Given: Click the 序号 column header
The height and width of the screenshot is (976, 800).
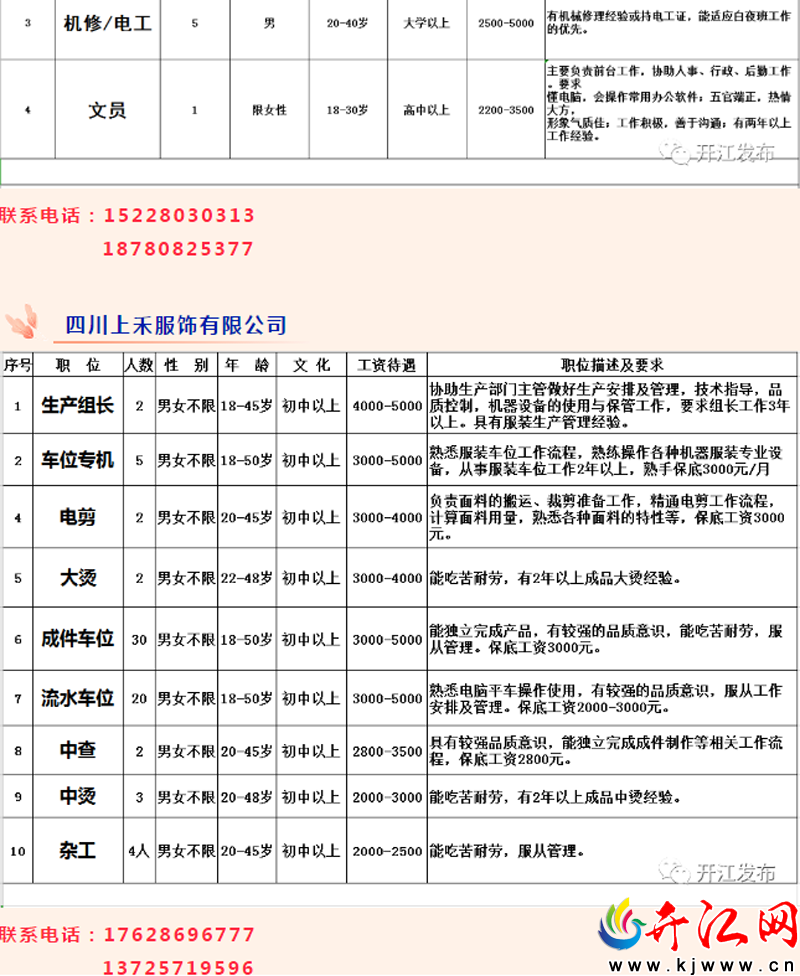Looking at the screenshot, I should pos(17,365).
